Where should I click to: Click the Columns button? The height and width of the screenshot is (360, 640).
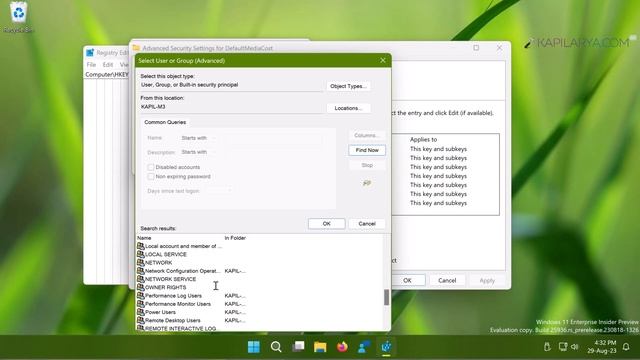click(x=367, y=135)
